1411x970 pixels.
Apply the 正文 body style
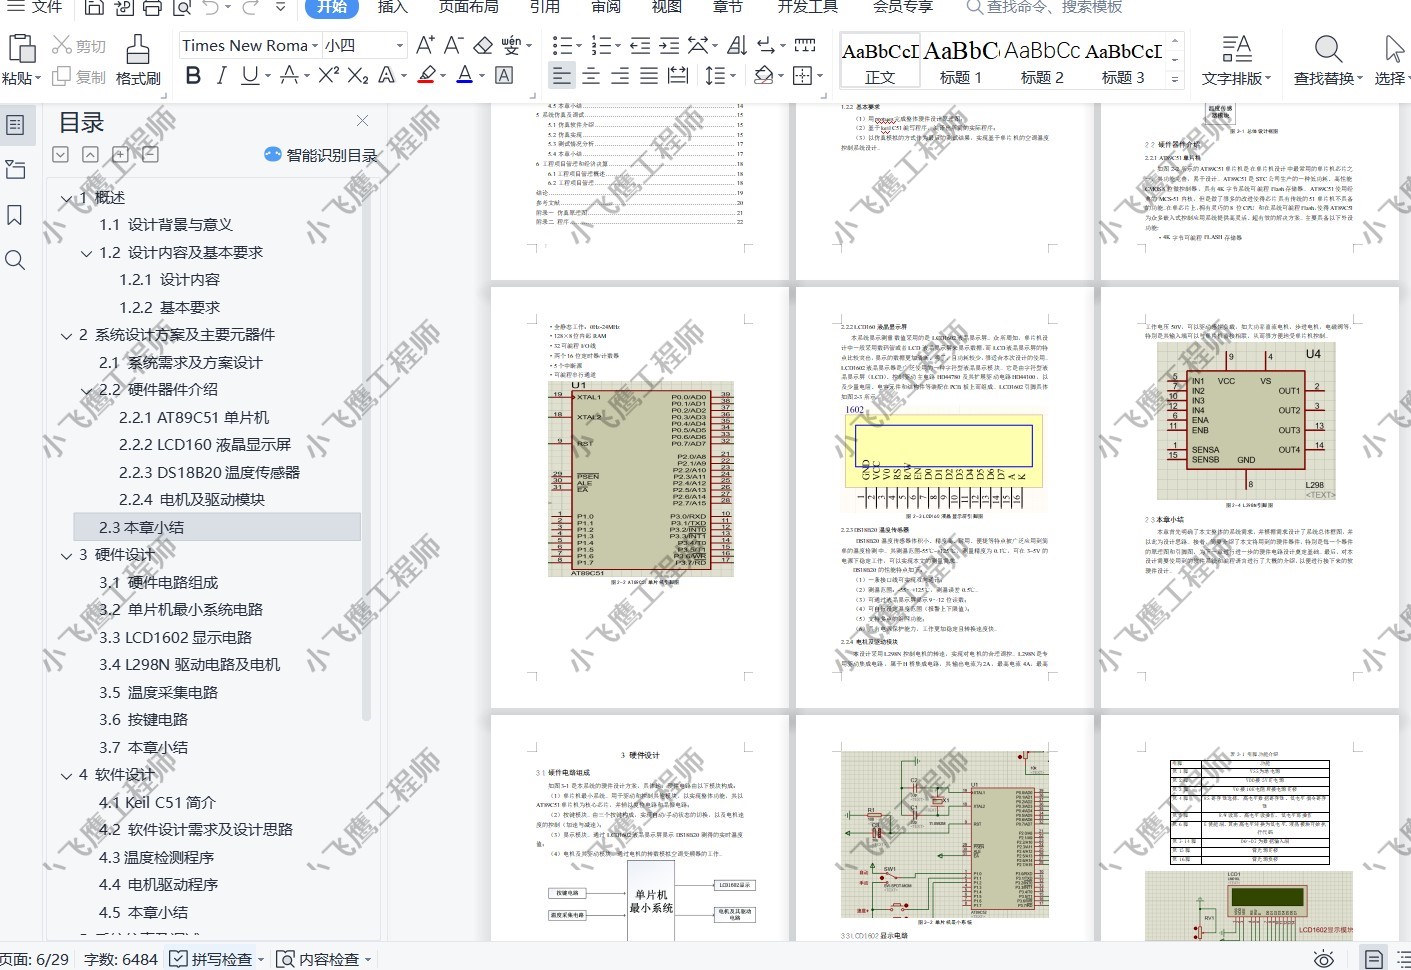tap(880, 61)
